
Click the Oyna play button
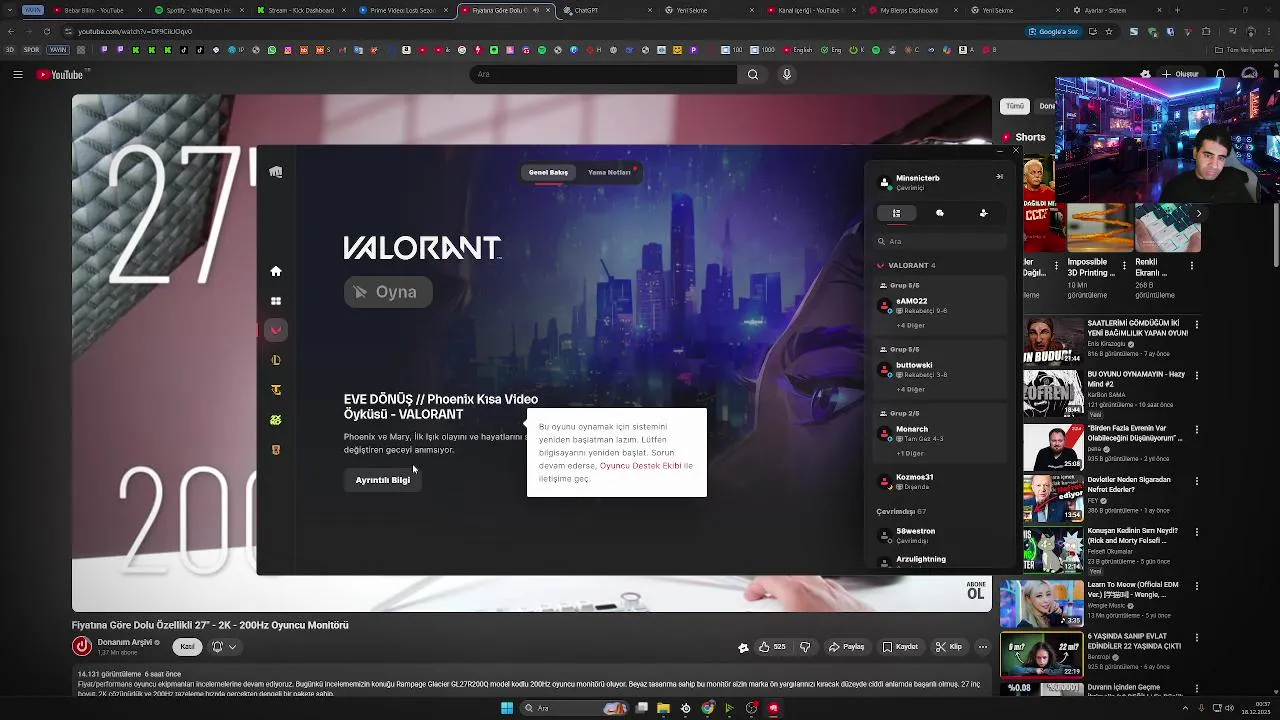tap(388, 292)
